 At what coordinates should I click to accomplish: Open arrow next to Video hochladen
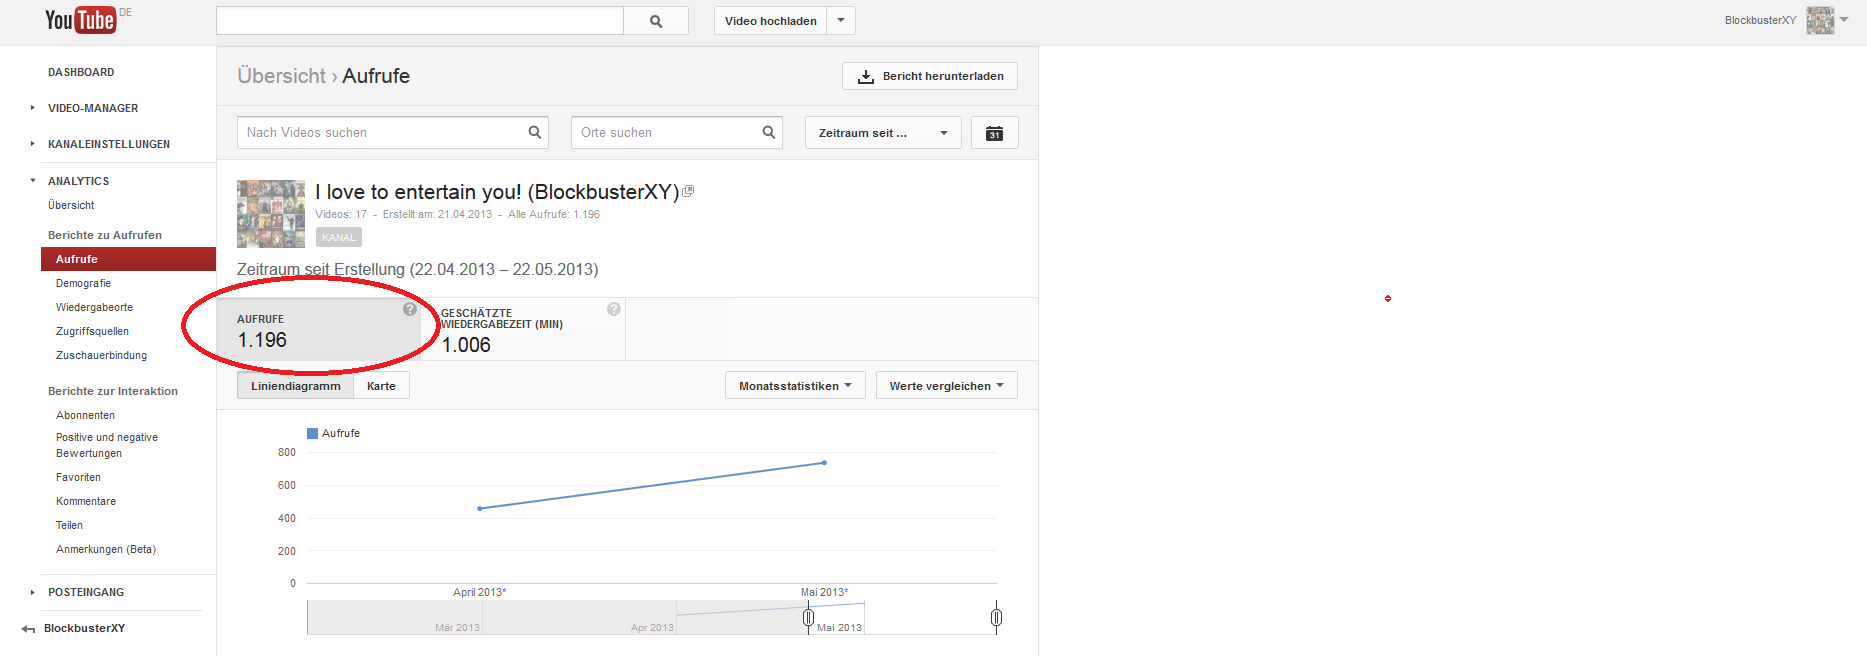click(841, 20)
